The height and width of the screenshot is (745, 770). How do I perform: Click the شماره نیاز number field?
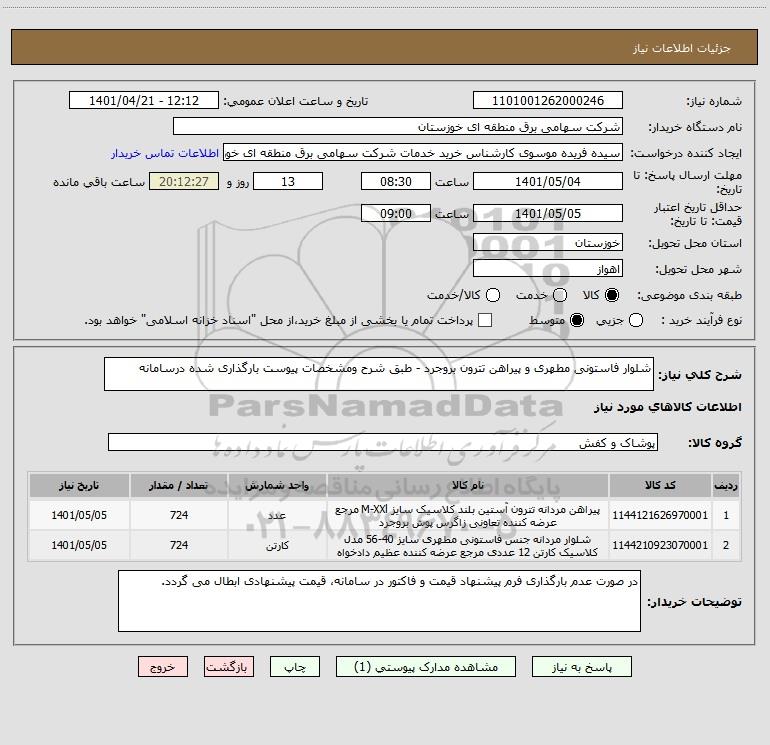(x=548, y=101)
